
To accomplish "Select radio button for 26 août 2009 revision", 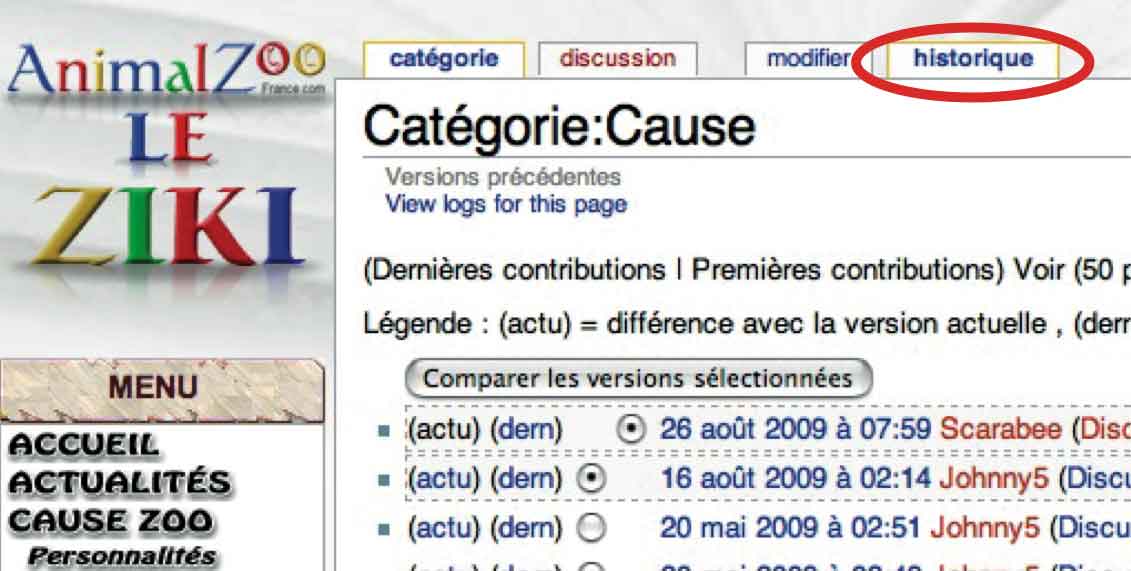I will pos(631,429).
